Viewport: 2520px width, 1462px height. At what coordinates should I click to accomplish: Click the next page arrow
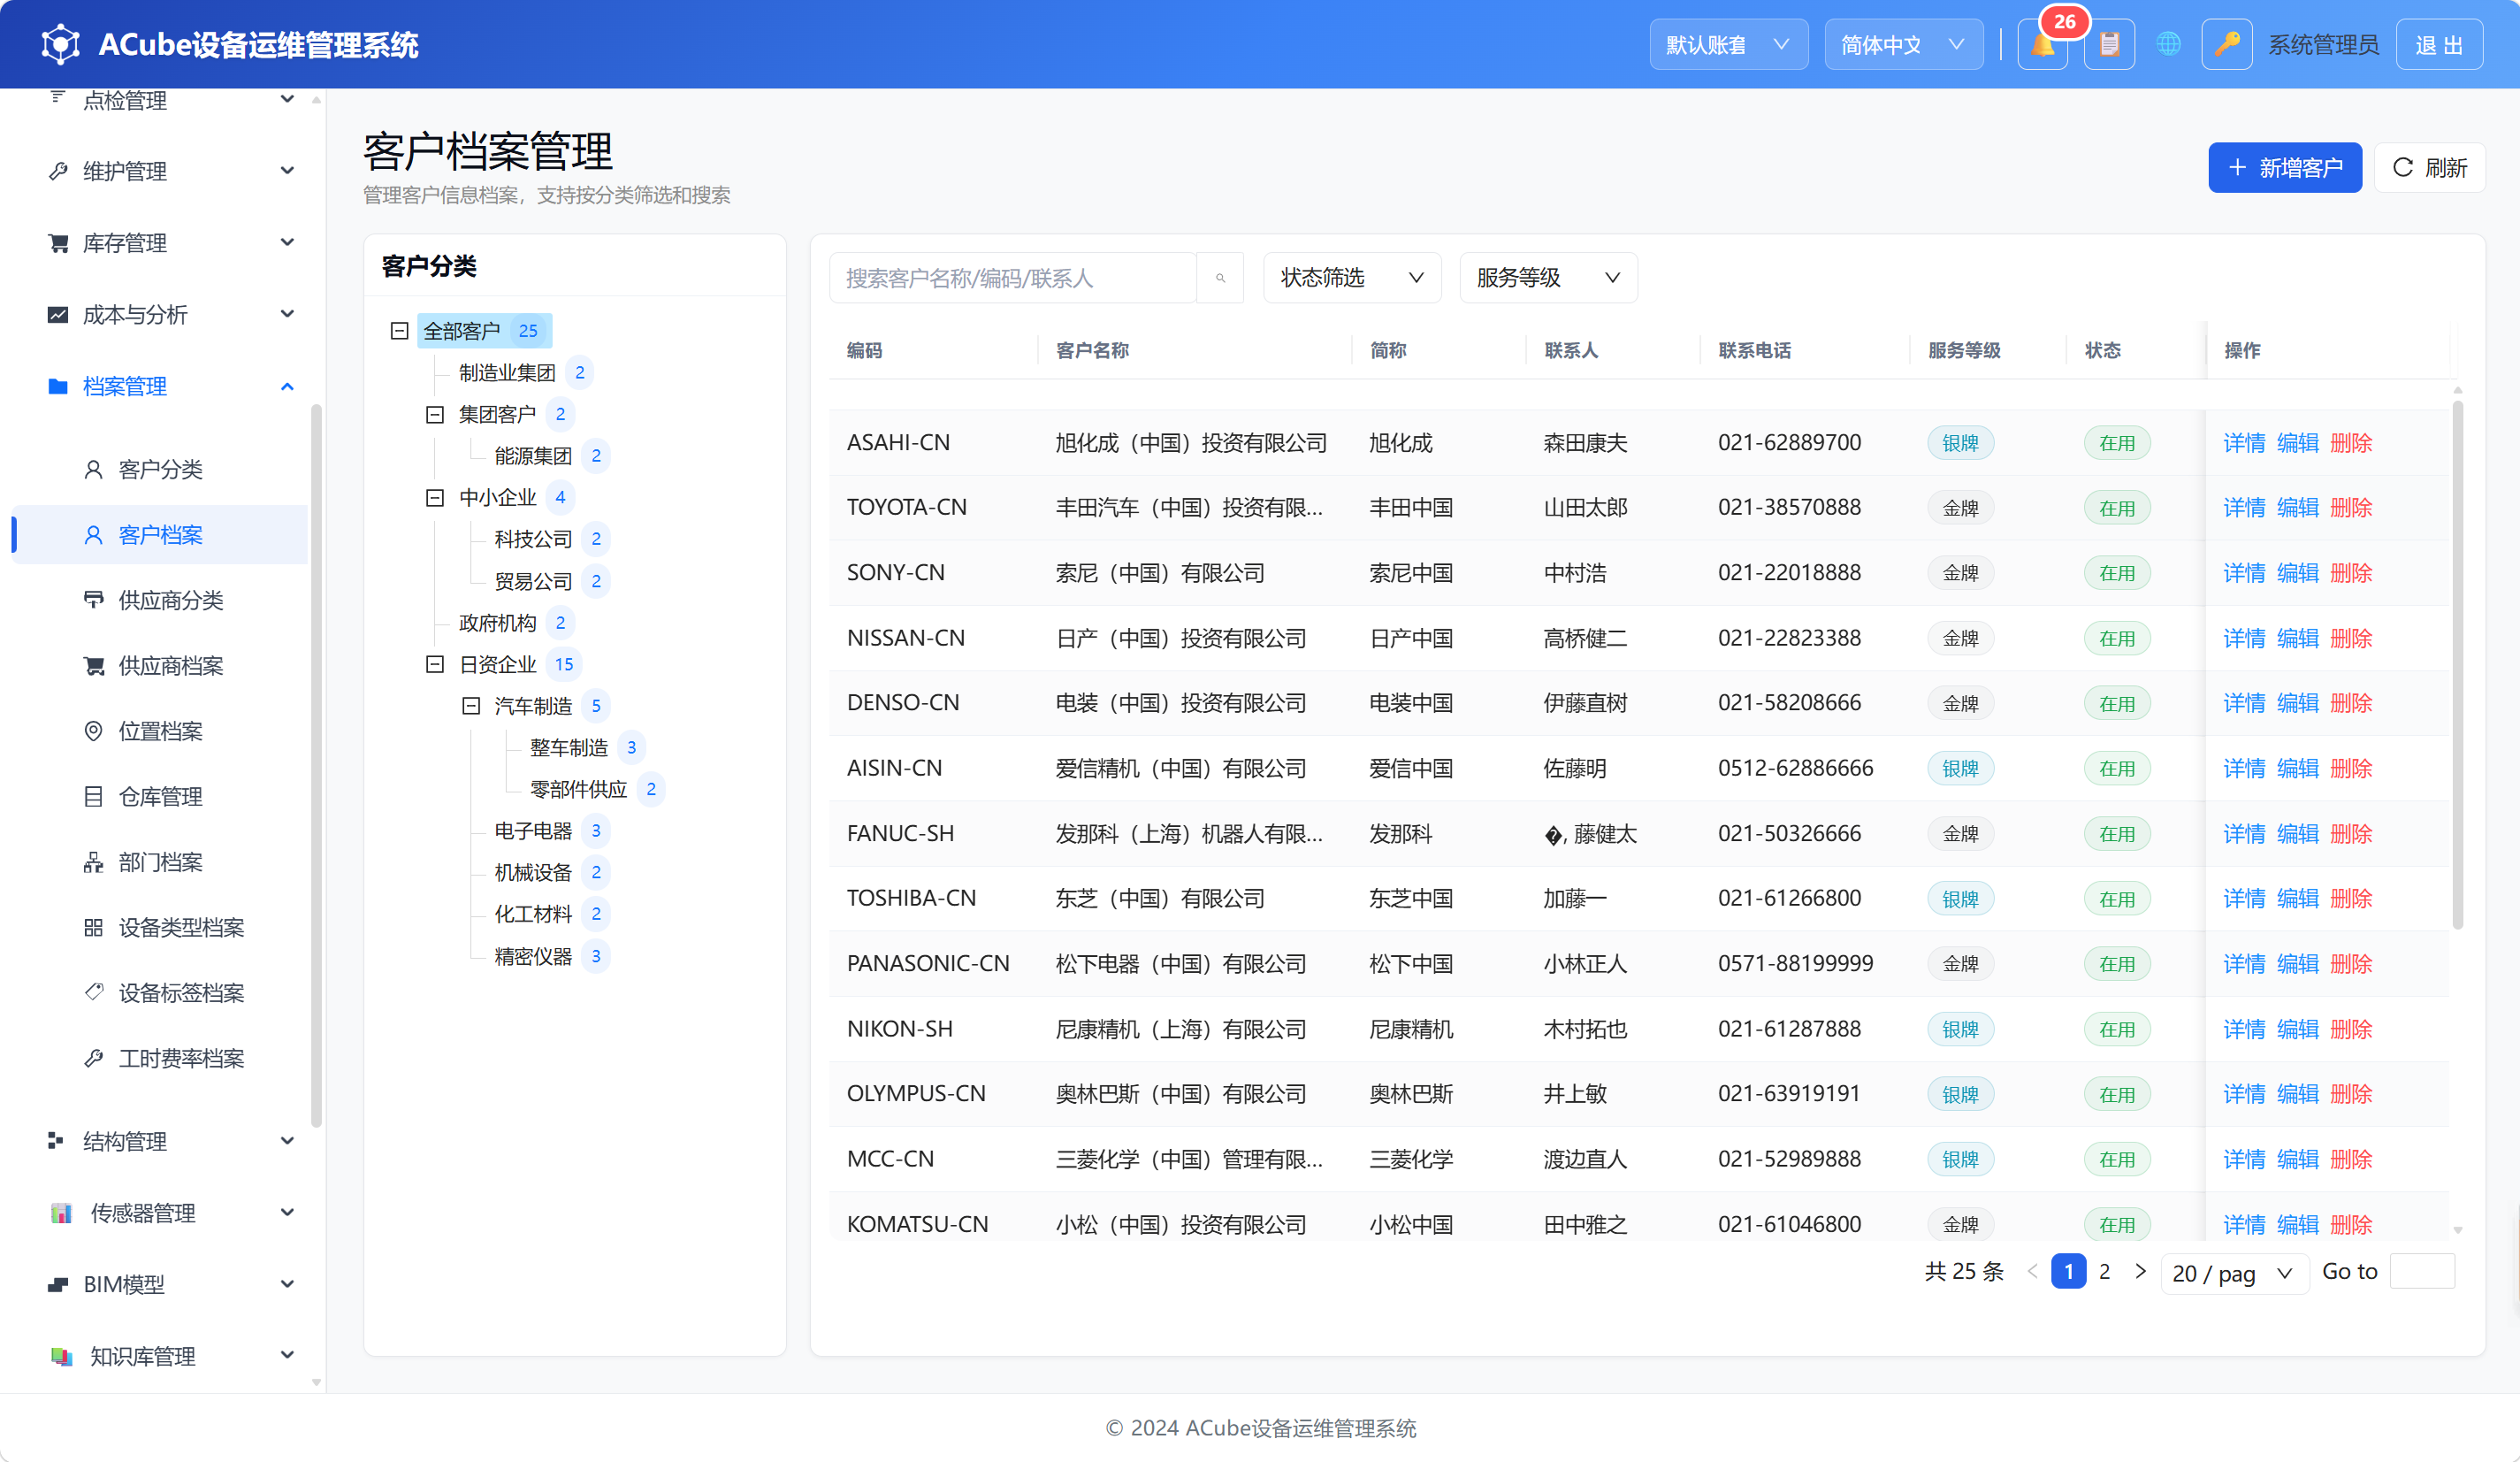[x=2139, y=1271]
